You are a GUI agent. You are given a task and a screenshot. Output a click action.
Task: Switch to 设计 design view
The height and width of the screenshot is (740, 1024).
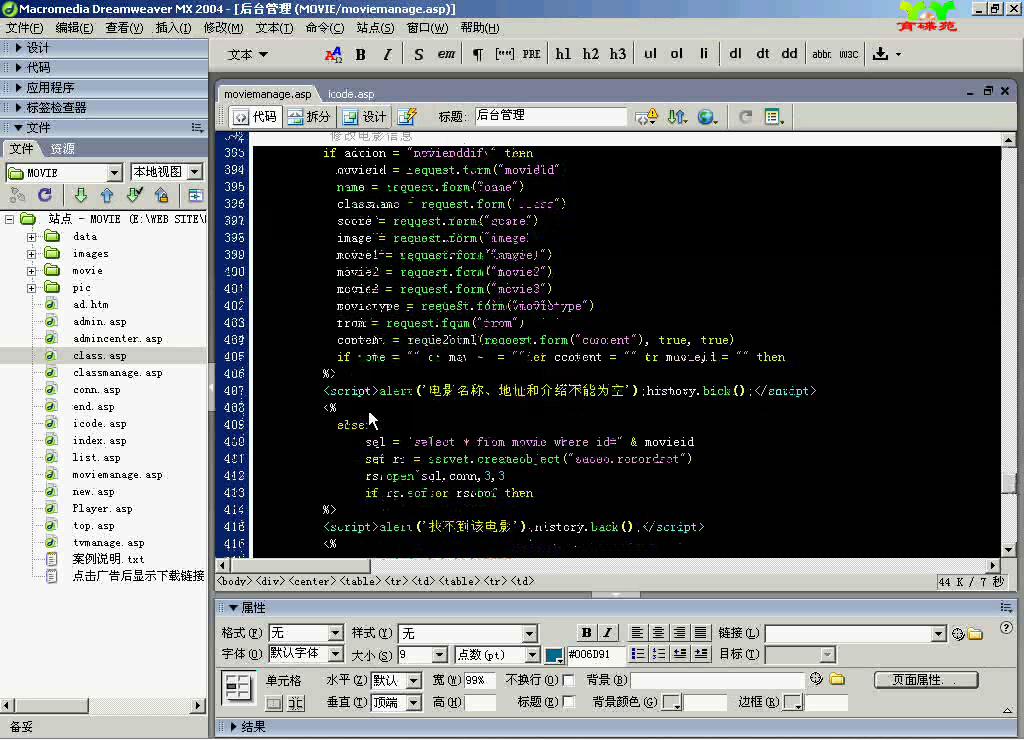[x=365, y=117]
